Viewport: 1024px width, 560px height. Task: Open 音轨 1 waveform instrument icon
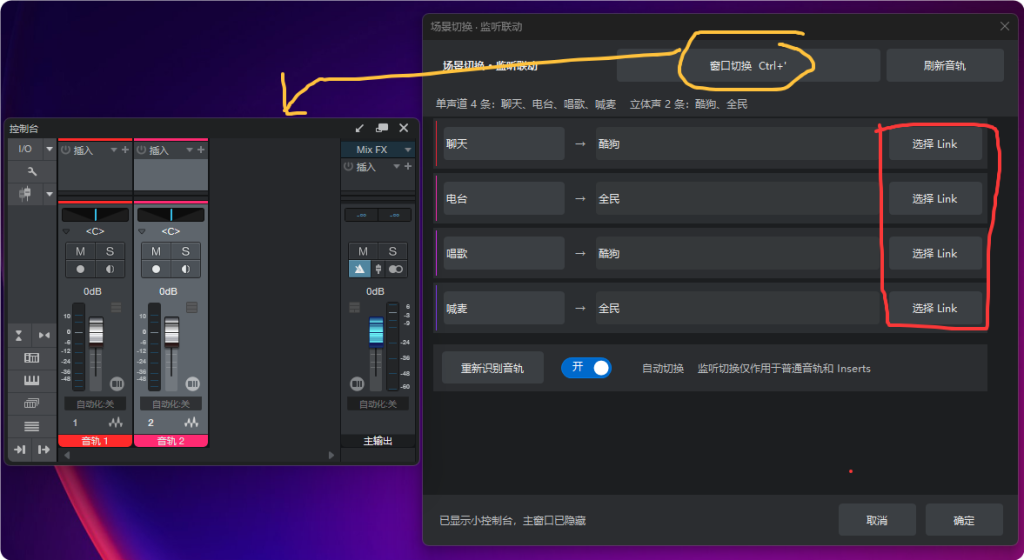pos(116,422)
